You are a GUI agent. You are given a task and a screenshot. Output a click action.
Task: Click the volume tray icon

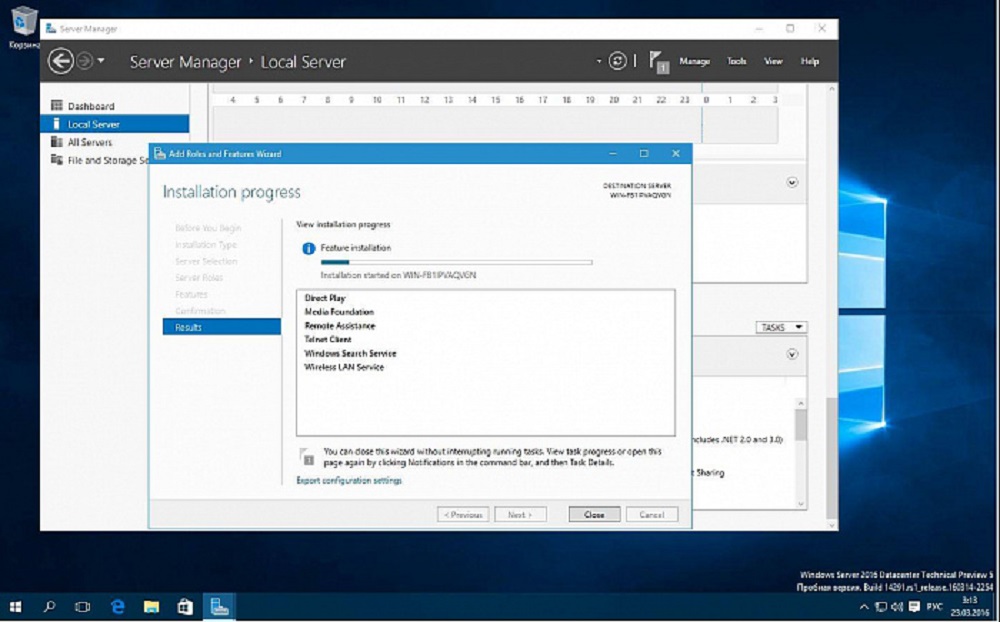pos(897,607)
